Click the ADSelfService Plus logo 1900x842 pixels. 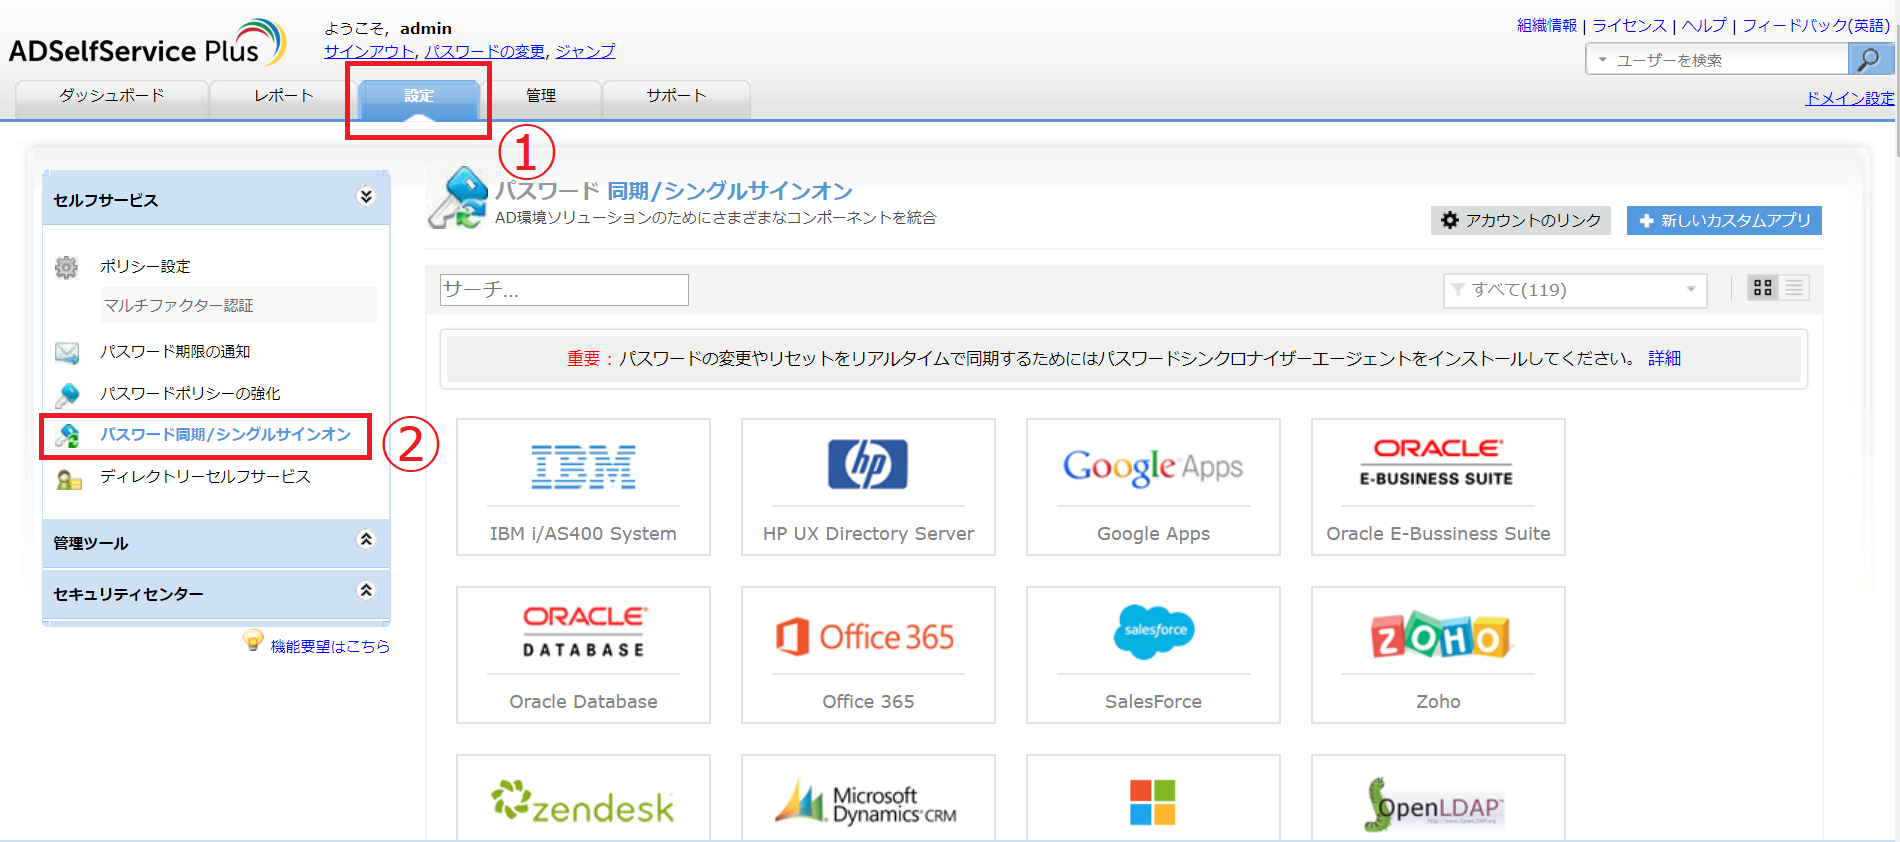(148, 44)
